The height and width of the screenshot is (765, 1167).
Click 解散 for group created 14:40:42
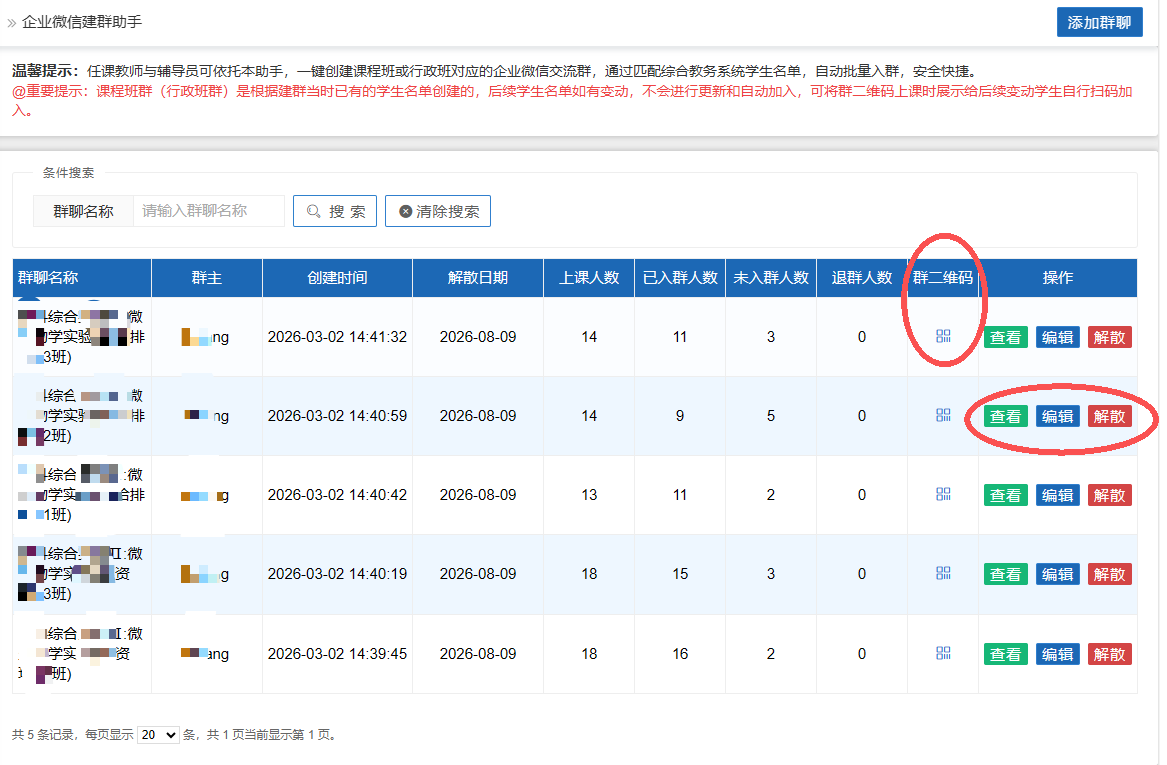coord(1110,495)
